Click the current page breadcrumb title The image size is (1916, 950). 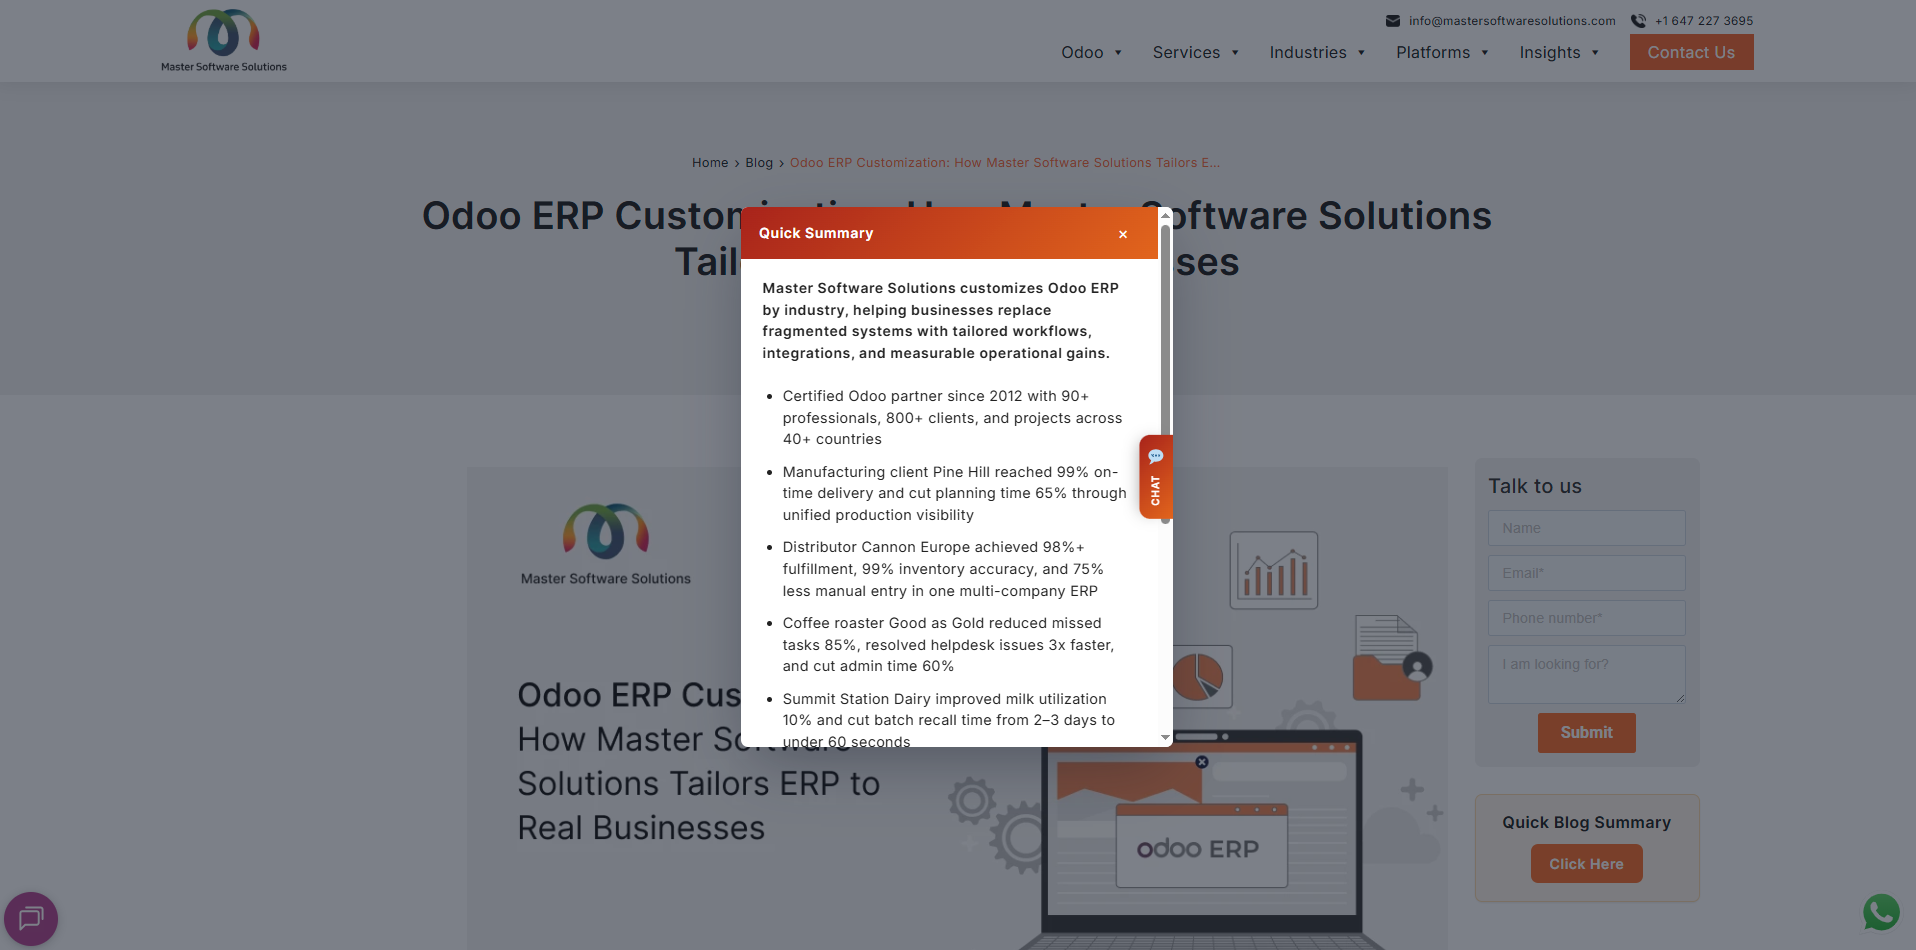pos(1005,163)
